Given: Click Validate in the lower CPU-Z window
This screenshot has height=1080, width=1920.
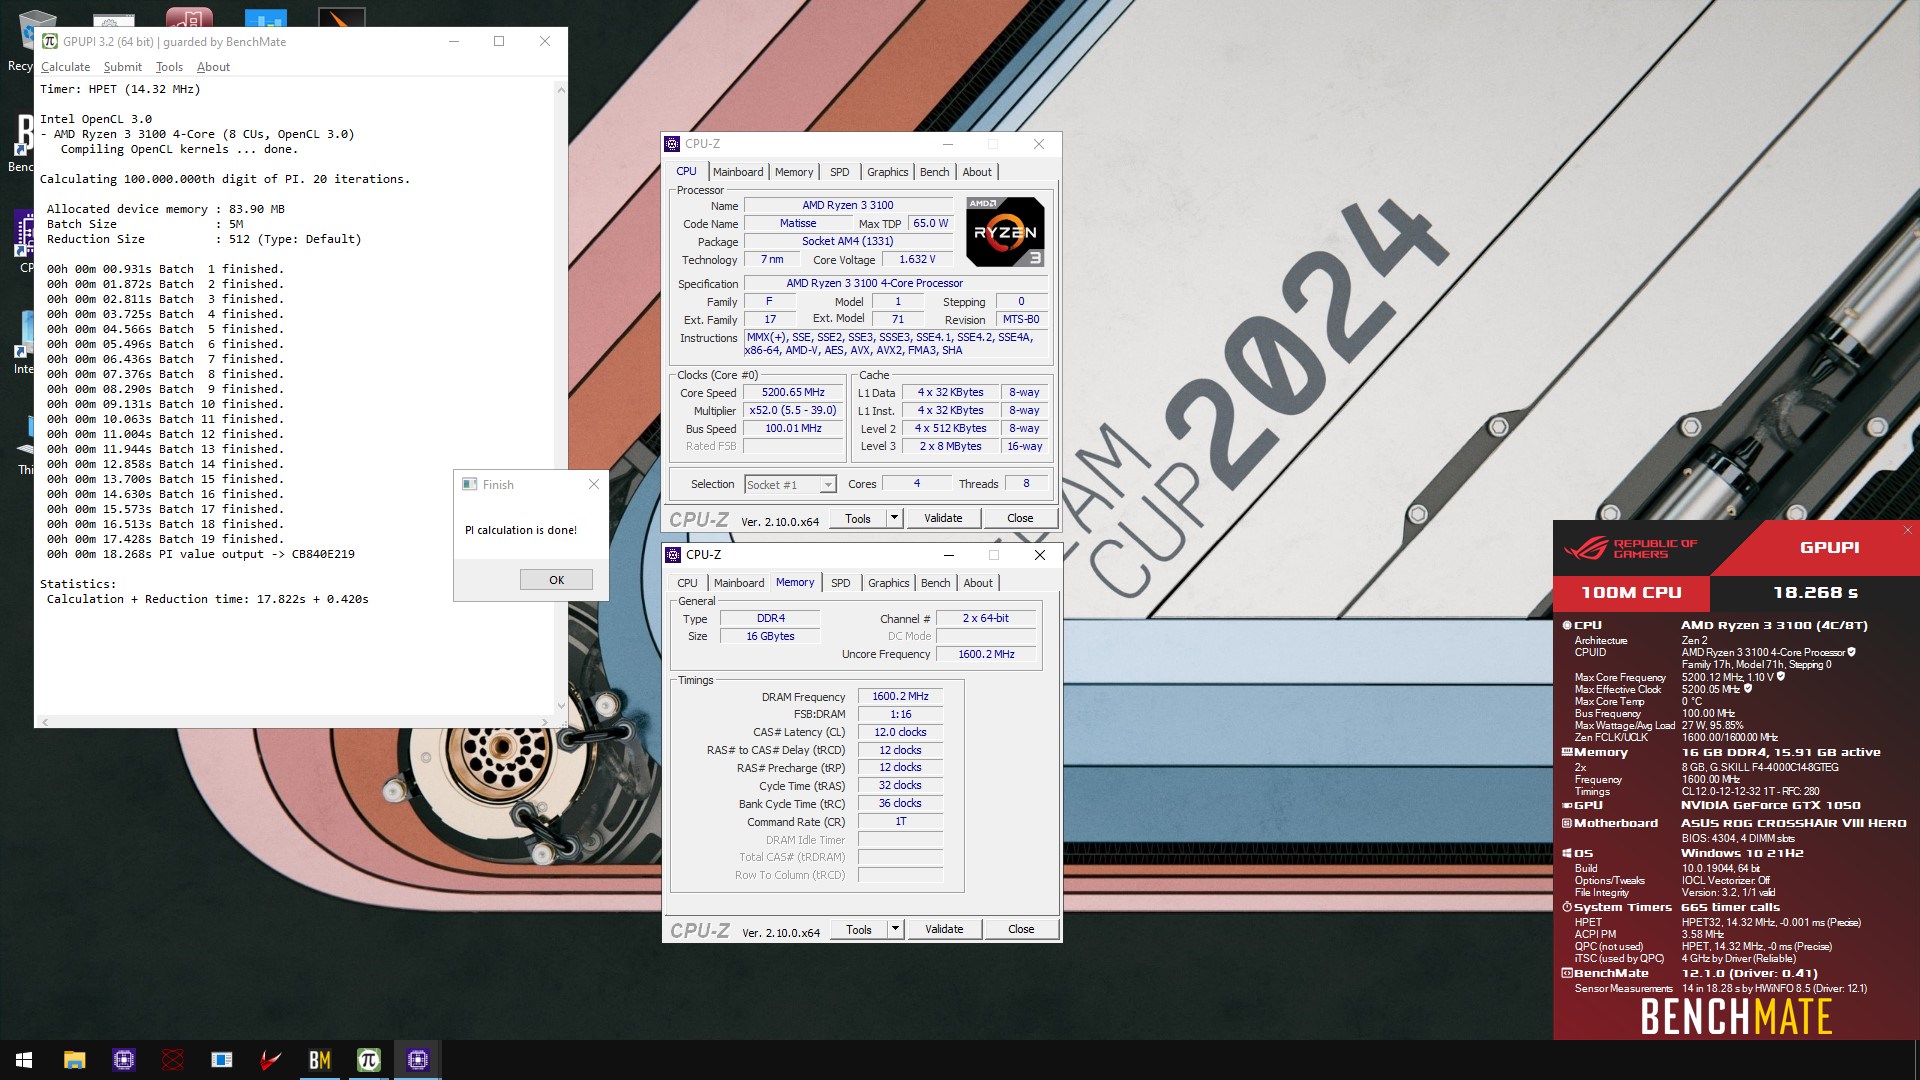Looking at the screenshot, I should coord(944,929).
